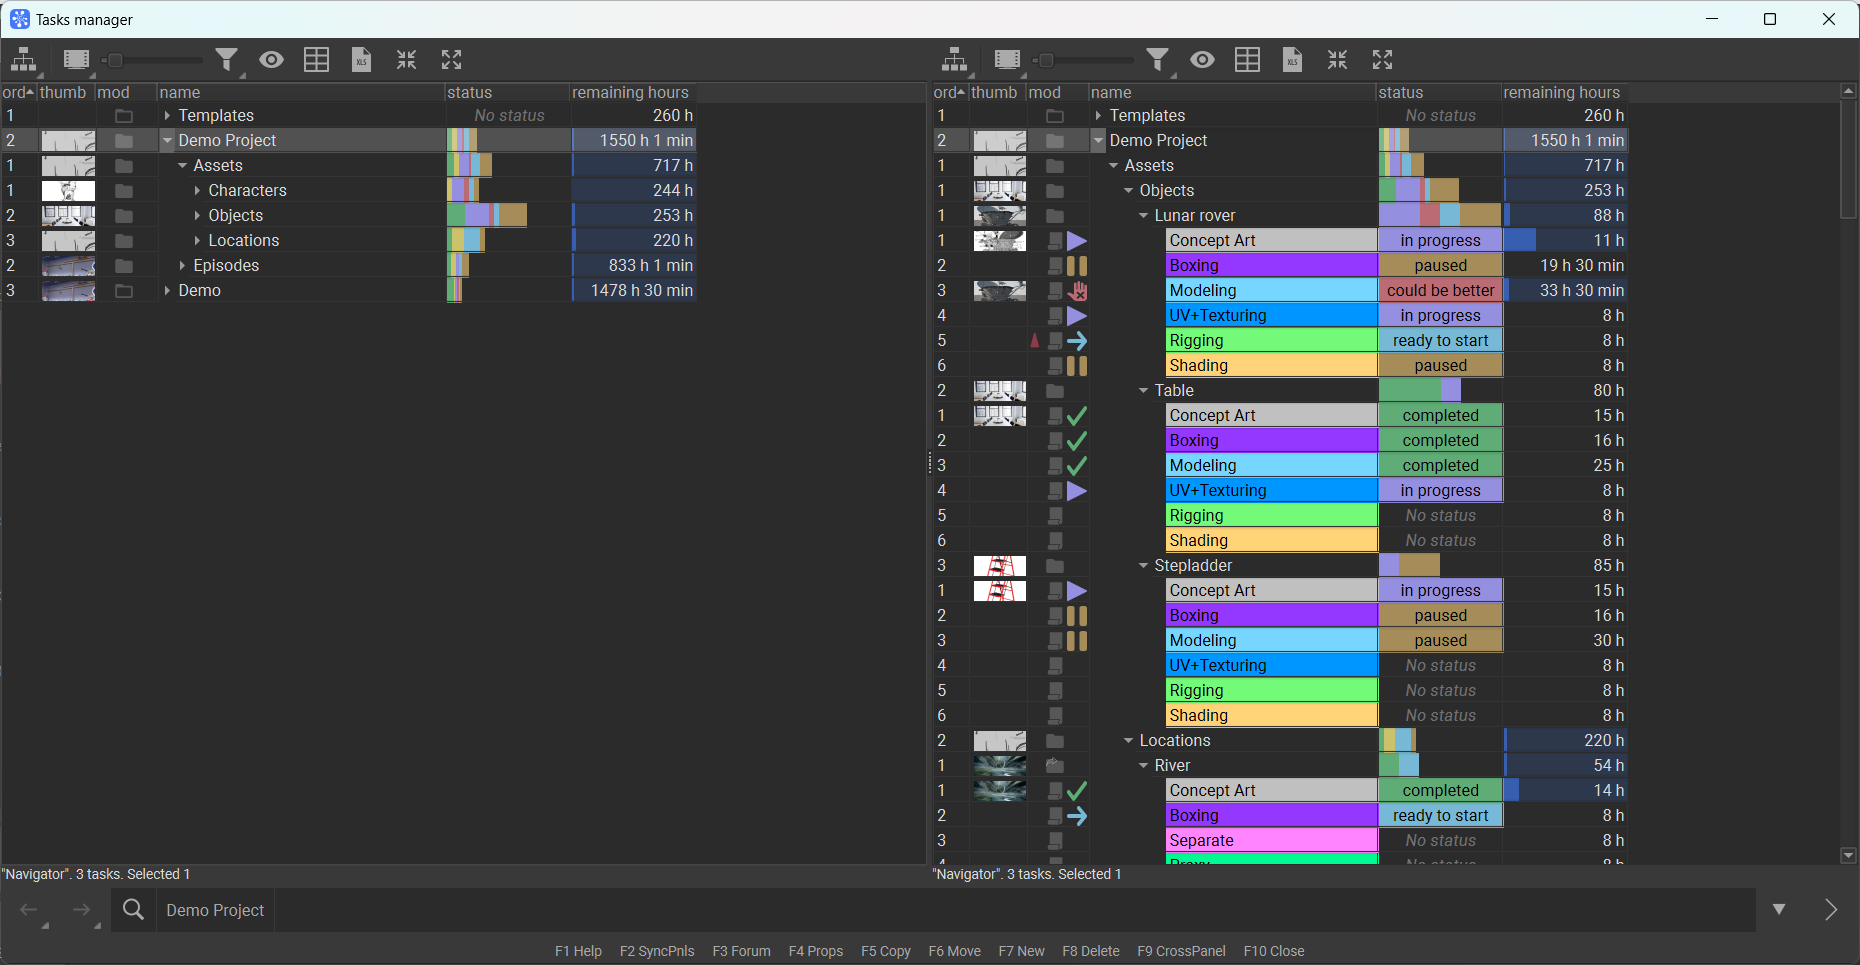Click the hierarchy tree icon in right panel toolbar
This screenshot has height=965, width=1860.
point(954,60)
